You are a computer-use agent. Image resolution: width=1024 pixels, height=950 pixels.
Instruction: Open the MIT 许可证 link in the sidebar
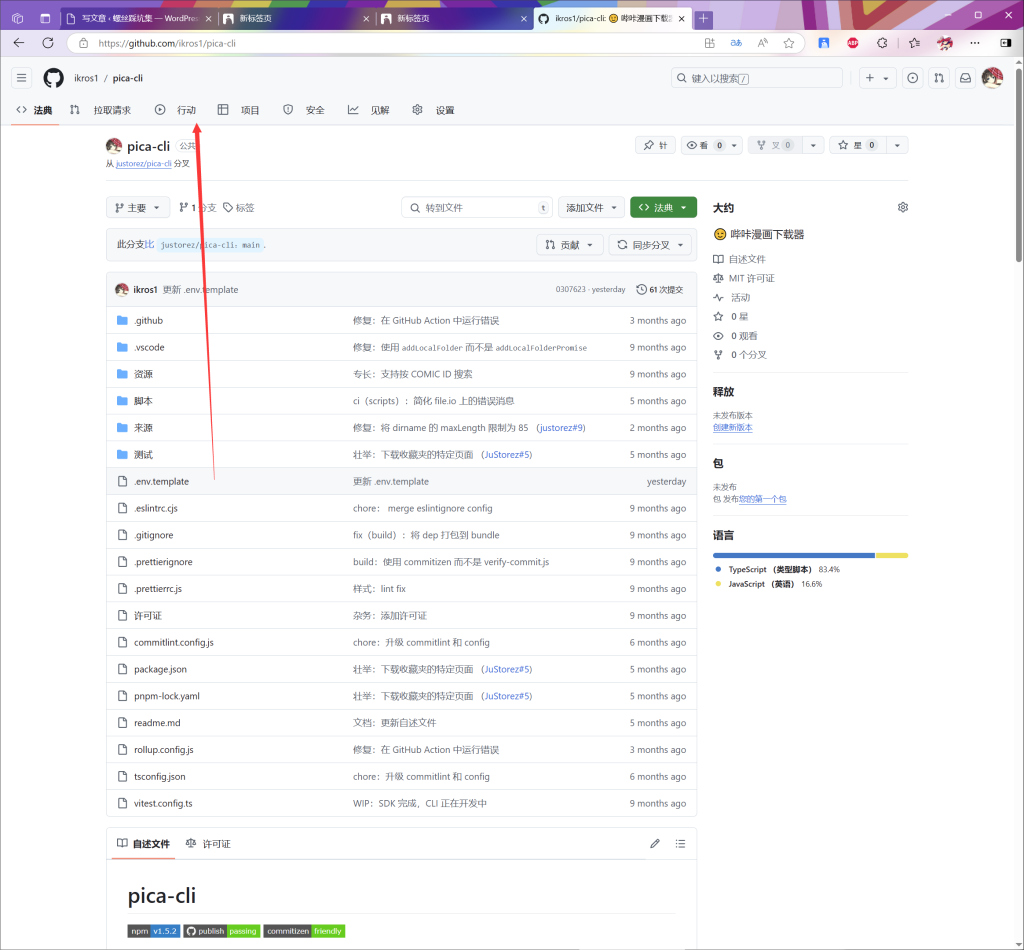[x=752, y=278]
